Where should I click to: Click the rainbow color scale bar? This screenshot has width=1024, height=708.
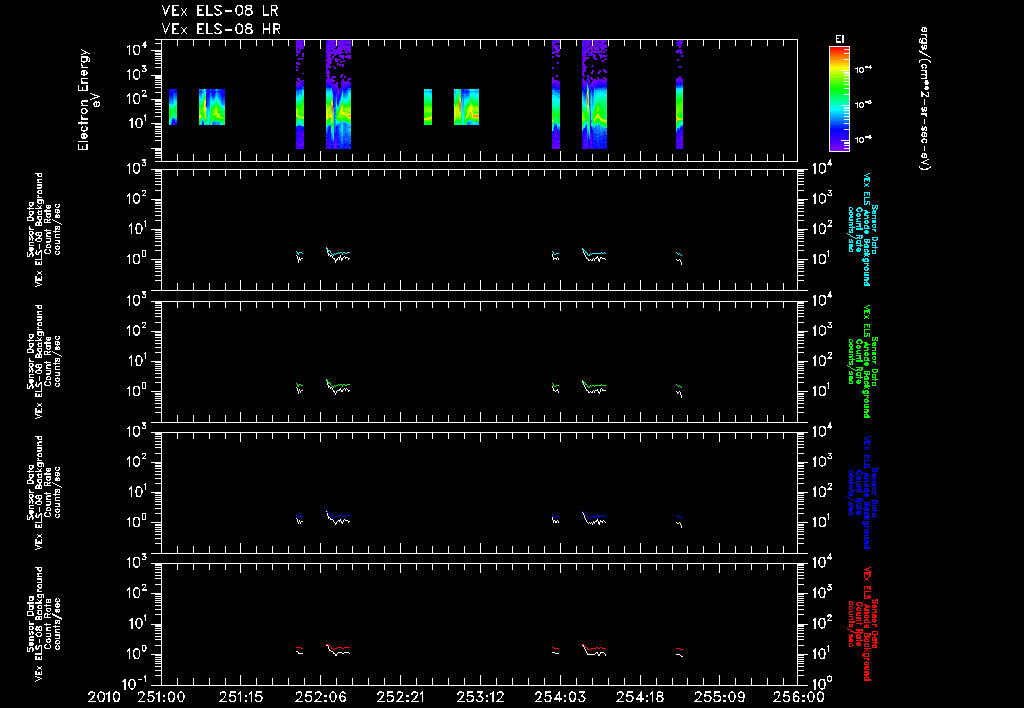pyautogui.click(x=839, y=99)
